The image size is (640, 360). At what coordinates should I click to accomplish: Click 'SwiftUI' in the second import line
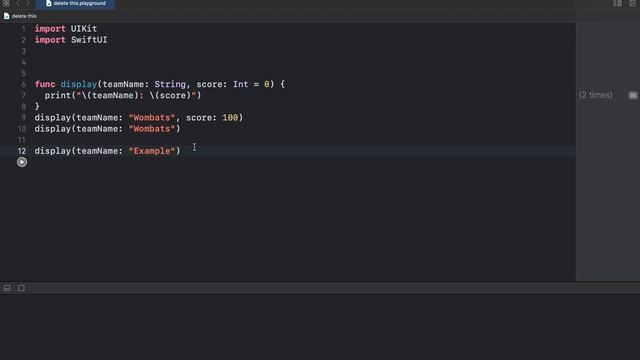coord(89,40)
